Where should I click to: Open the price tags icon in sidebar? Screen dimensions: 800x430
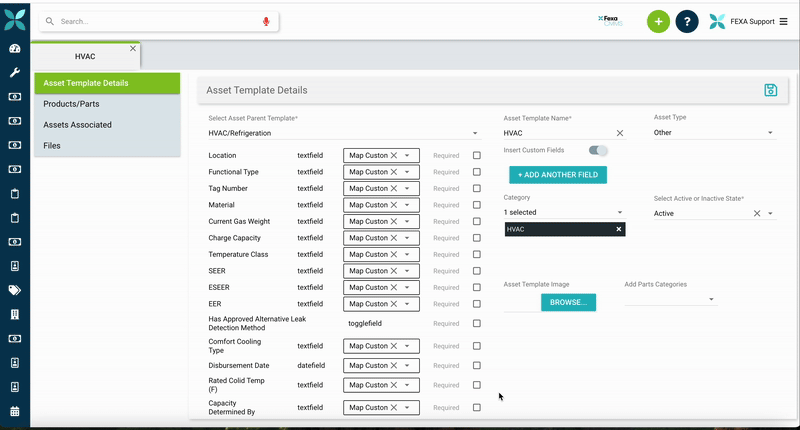pyautogui.click(x=15, y=290)
